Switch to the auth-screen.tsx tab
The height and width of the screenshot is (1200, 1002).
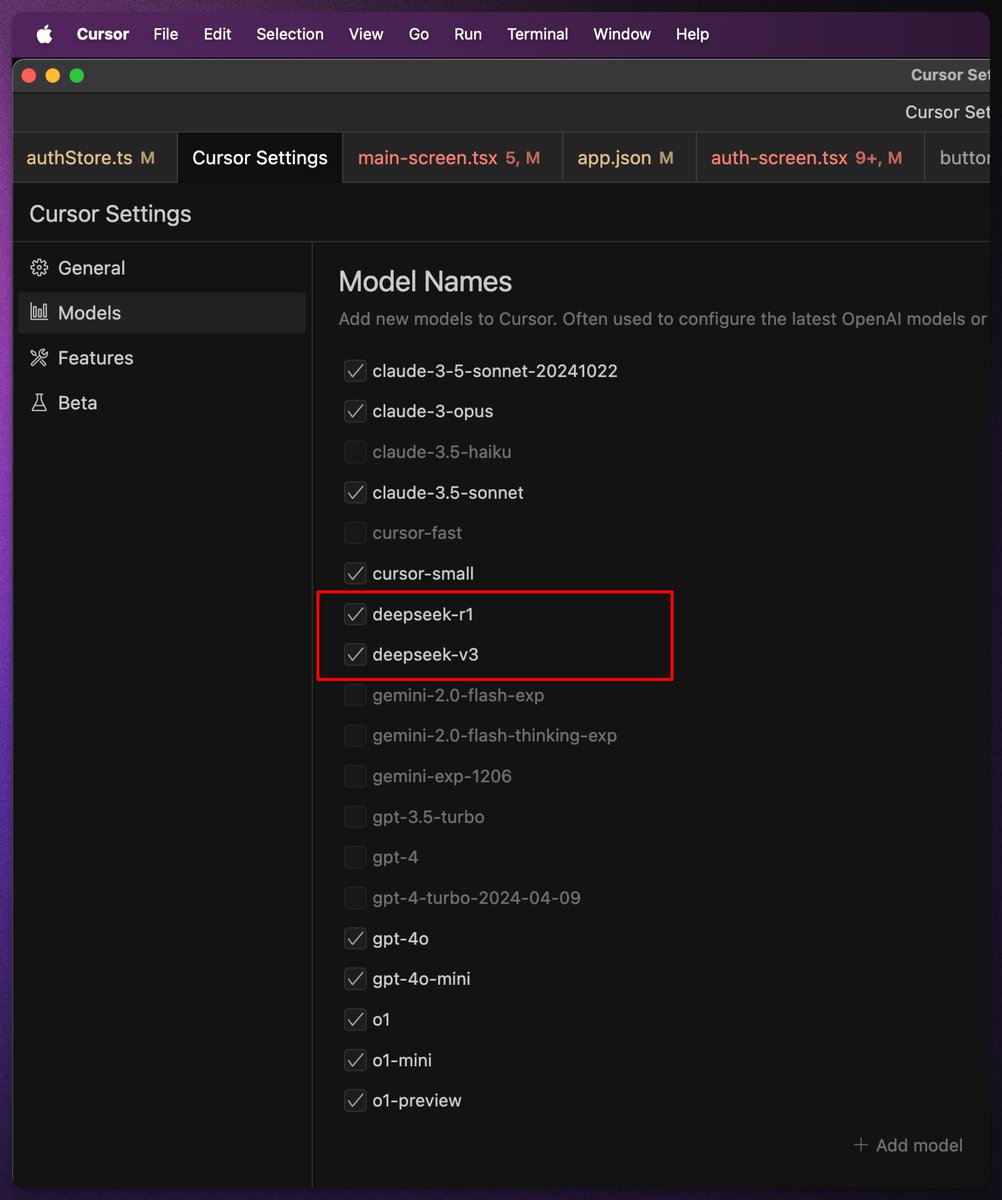click(810, 158)
